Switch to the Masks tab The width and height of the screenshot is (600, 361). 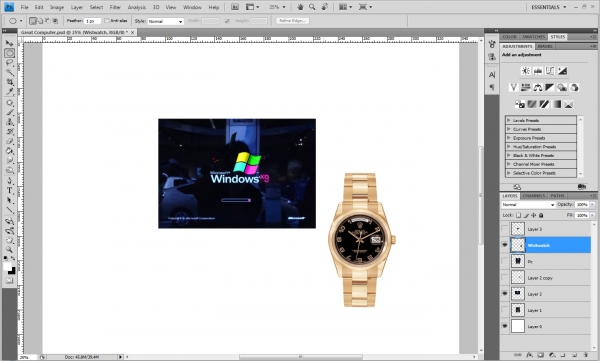click(x=545, y=46)
